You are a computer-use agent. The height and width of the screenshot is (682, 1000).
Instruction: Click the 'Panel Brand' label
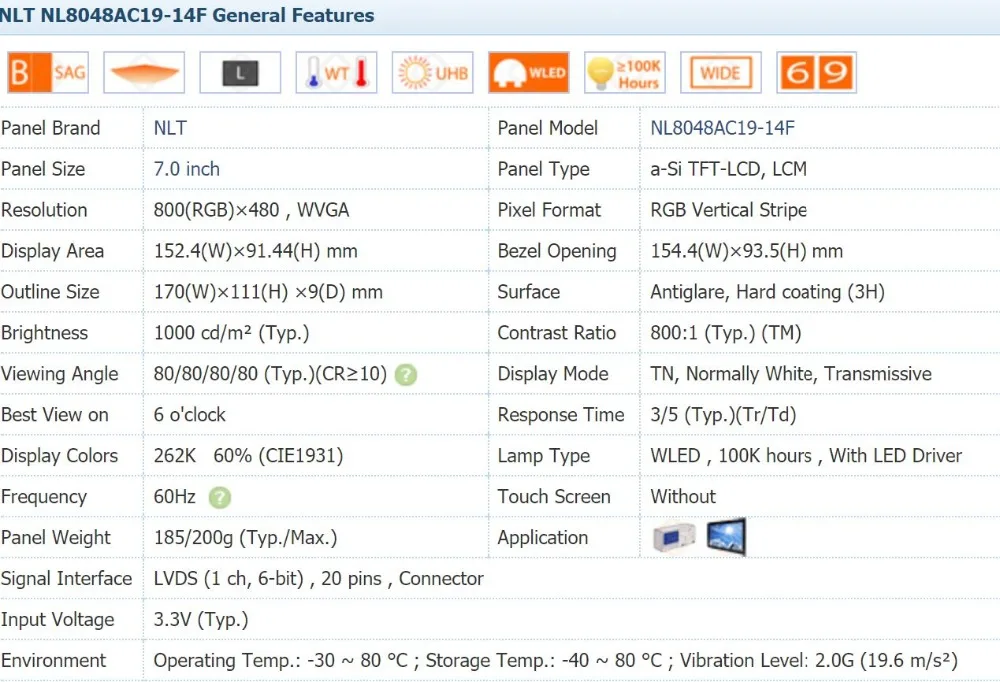50,128
